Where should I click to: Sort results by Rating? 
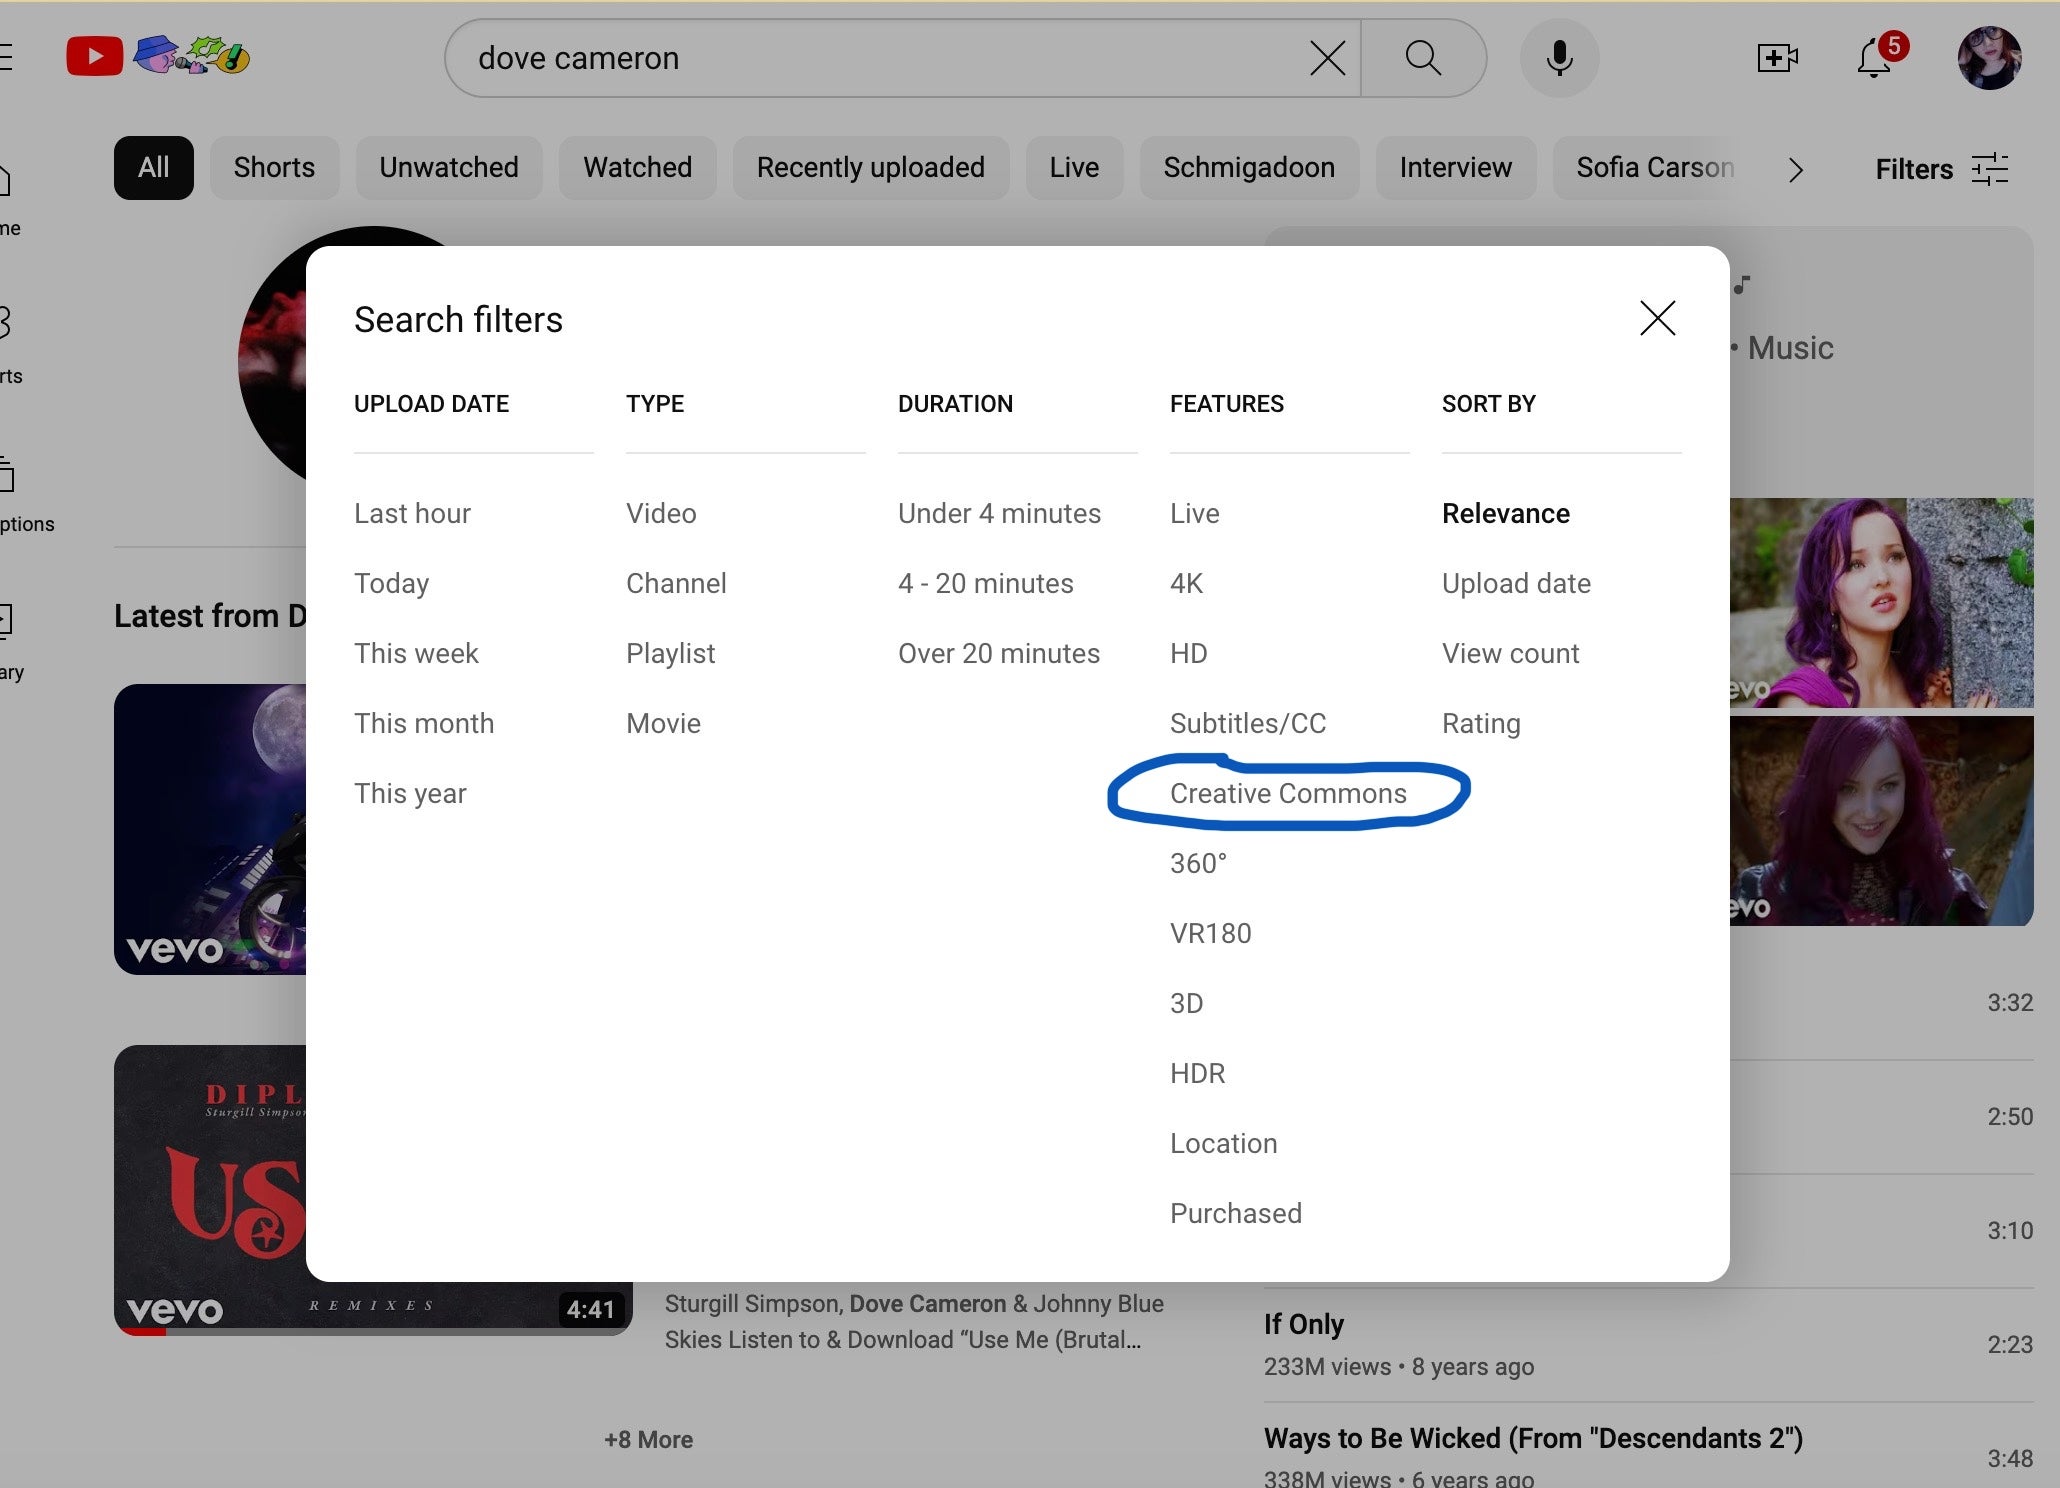pos(1481,723)
